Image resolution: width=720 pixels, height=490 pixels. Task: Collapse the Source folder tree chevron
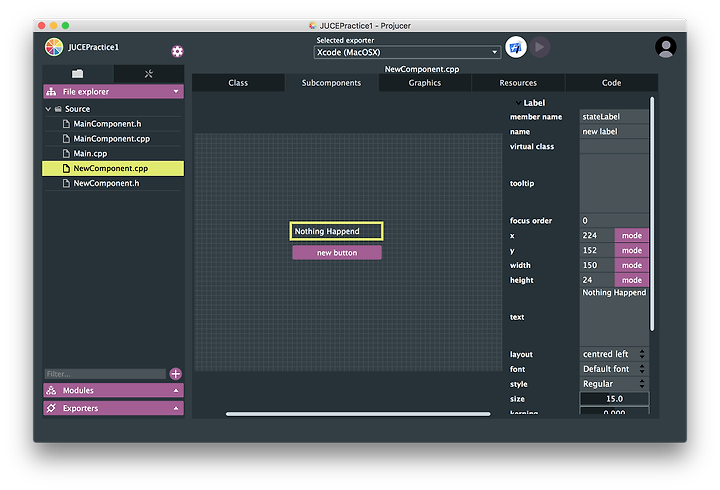pyautogui.click(x=48, y=109)
